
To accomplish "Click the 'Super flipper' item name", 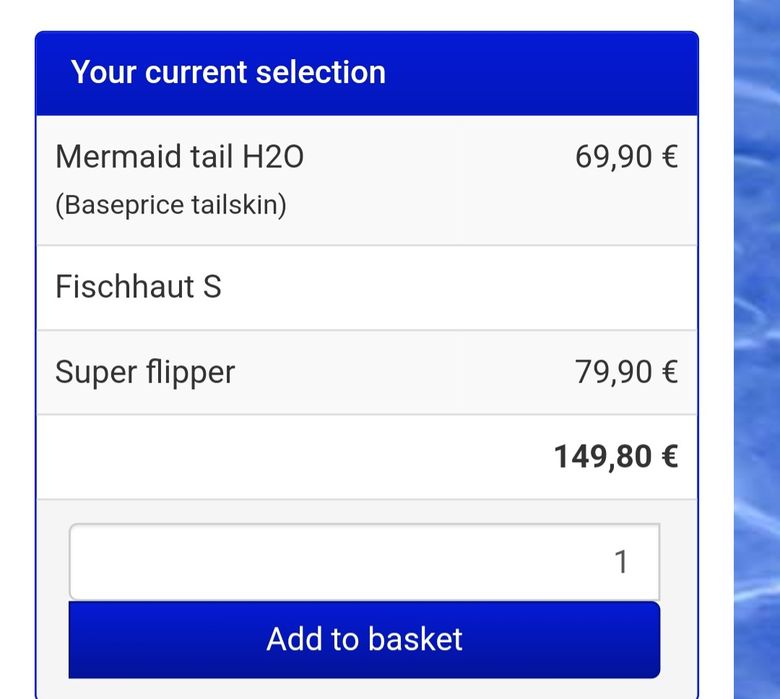I will click(145, 372).
